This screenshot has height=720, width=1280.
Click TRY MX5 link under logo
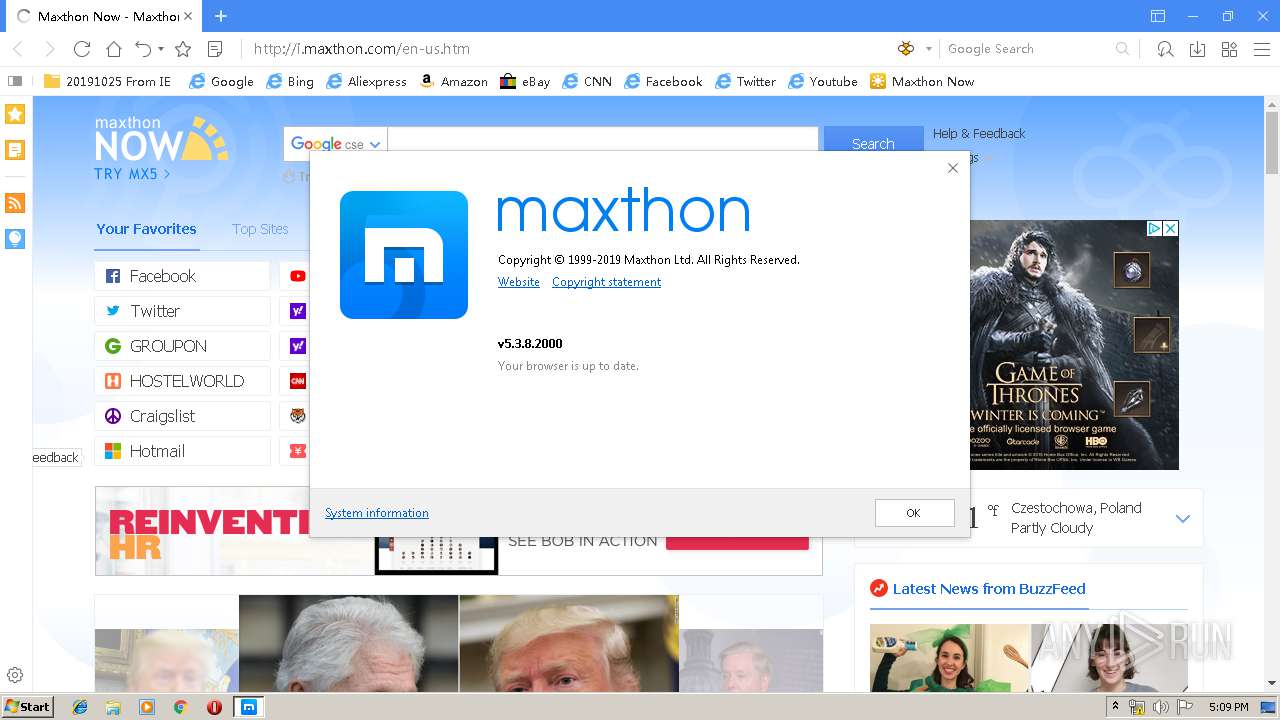tap(132, 174)
